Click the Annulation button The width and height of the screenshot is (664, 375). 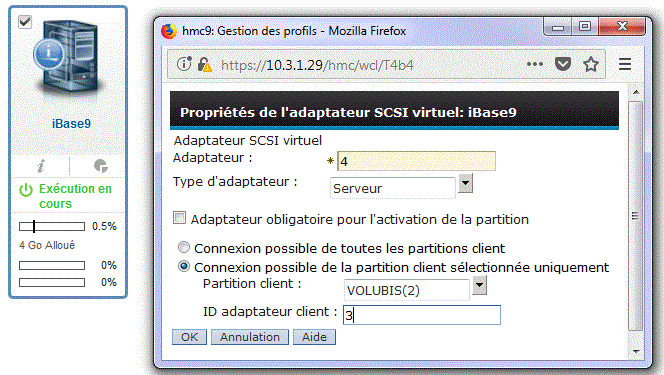click(x=250, y=337)
